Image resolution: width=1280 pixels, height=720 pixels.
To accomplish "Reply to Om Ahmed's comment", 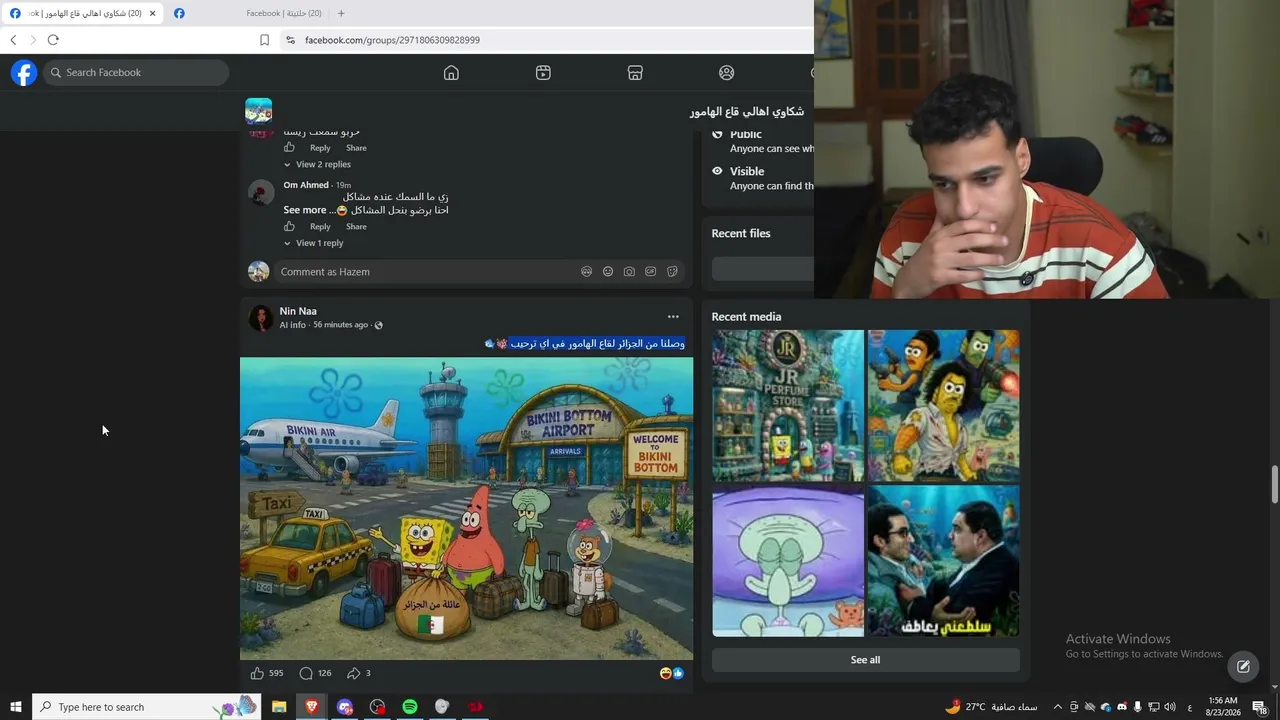I will [320, 227].
